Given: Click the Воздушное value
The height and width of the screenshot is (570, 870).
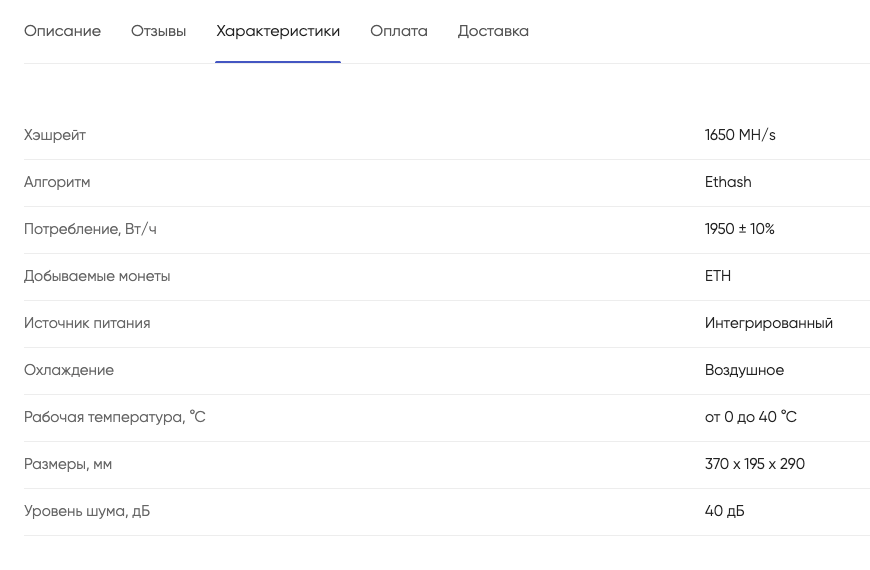Looking at the screenshot, I should tap(744, 370).
